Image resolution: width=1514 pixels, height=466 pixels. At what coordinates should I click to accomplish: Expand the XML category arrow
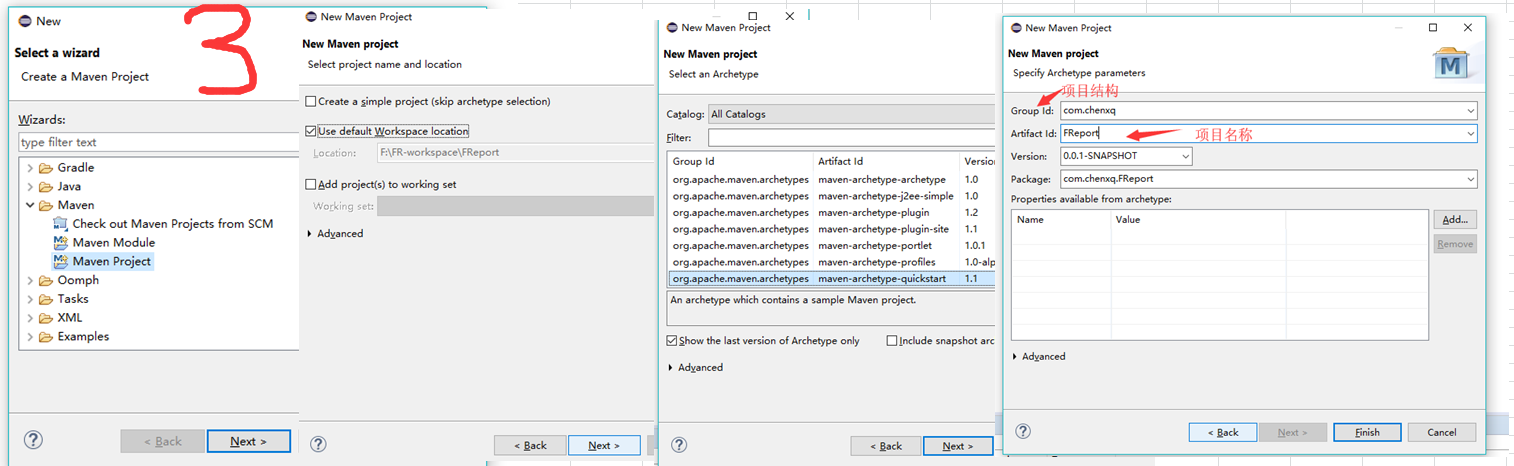(29, 318)
